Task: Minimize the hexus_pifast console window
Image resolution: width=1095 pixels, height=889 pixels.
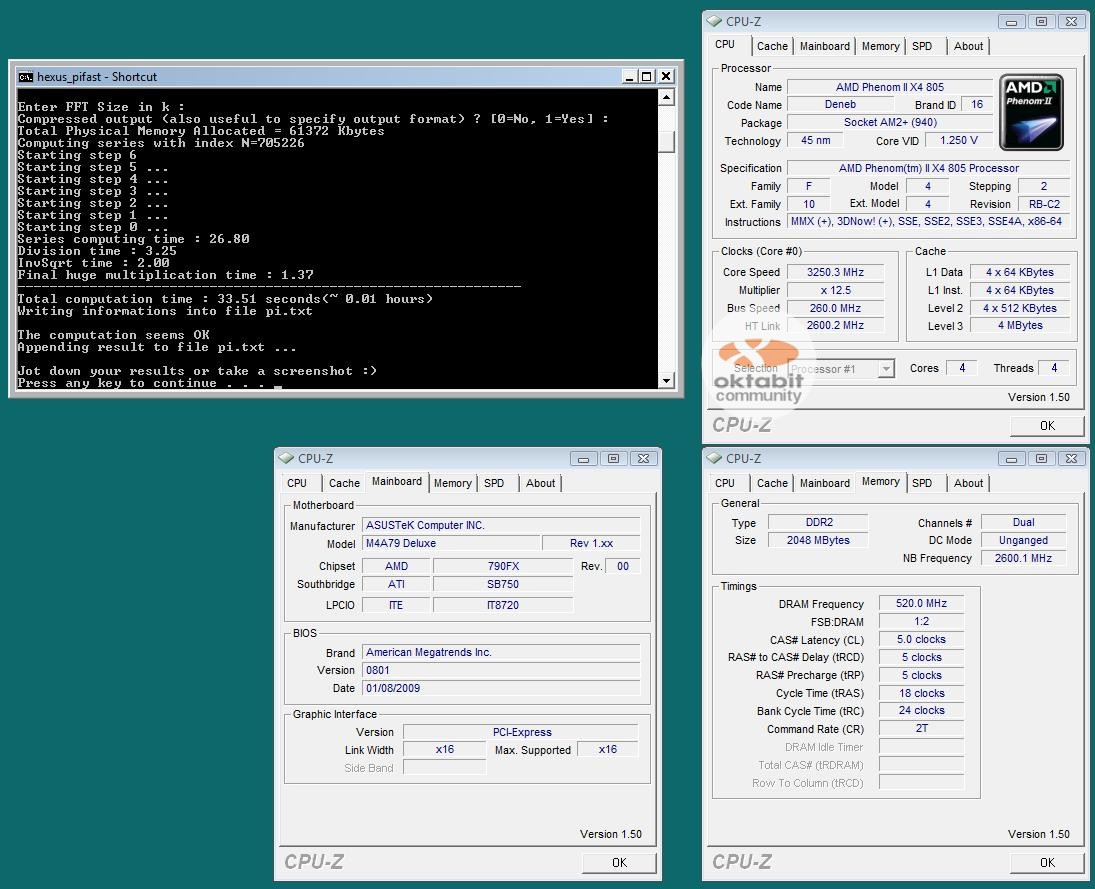Action: point(629,77)
